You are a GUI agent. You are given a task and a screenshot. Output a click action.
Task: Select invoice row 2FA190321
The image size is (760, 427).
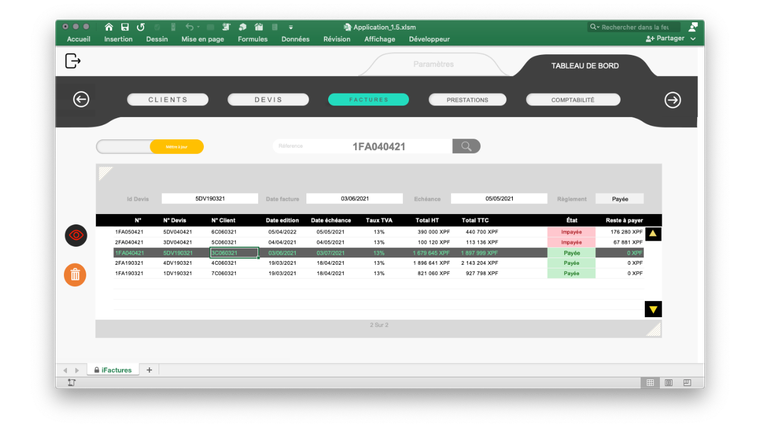[x=379, y=263]
